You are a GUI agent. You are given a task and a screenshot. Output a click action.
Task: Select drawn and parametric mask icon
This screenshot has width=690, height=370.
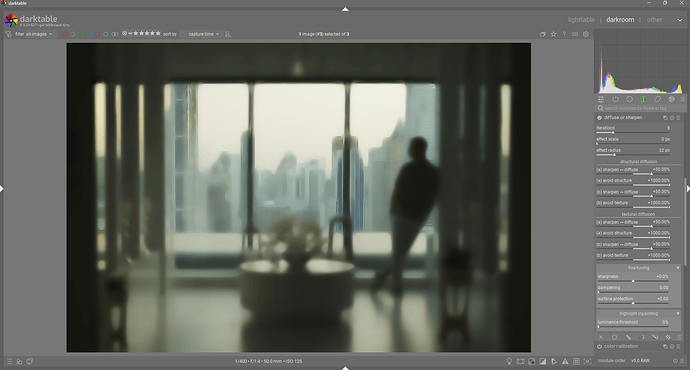tap(655, 337)
